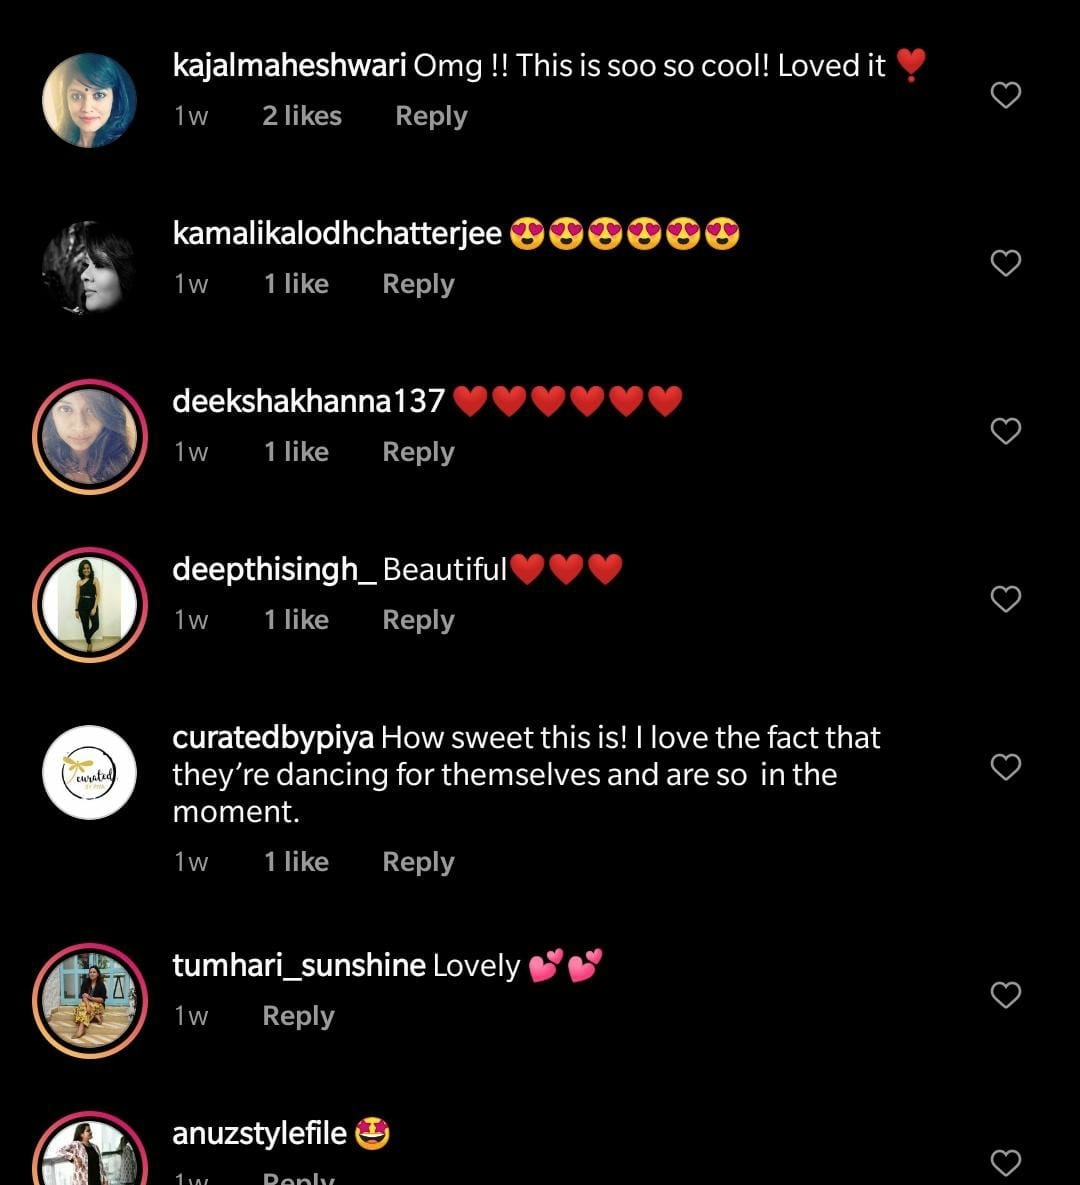The height and width of the screenshot is (1185, 1080).
Task: Heart the comment from deepthisingh_
Action: coord(1005,599)
